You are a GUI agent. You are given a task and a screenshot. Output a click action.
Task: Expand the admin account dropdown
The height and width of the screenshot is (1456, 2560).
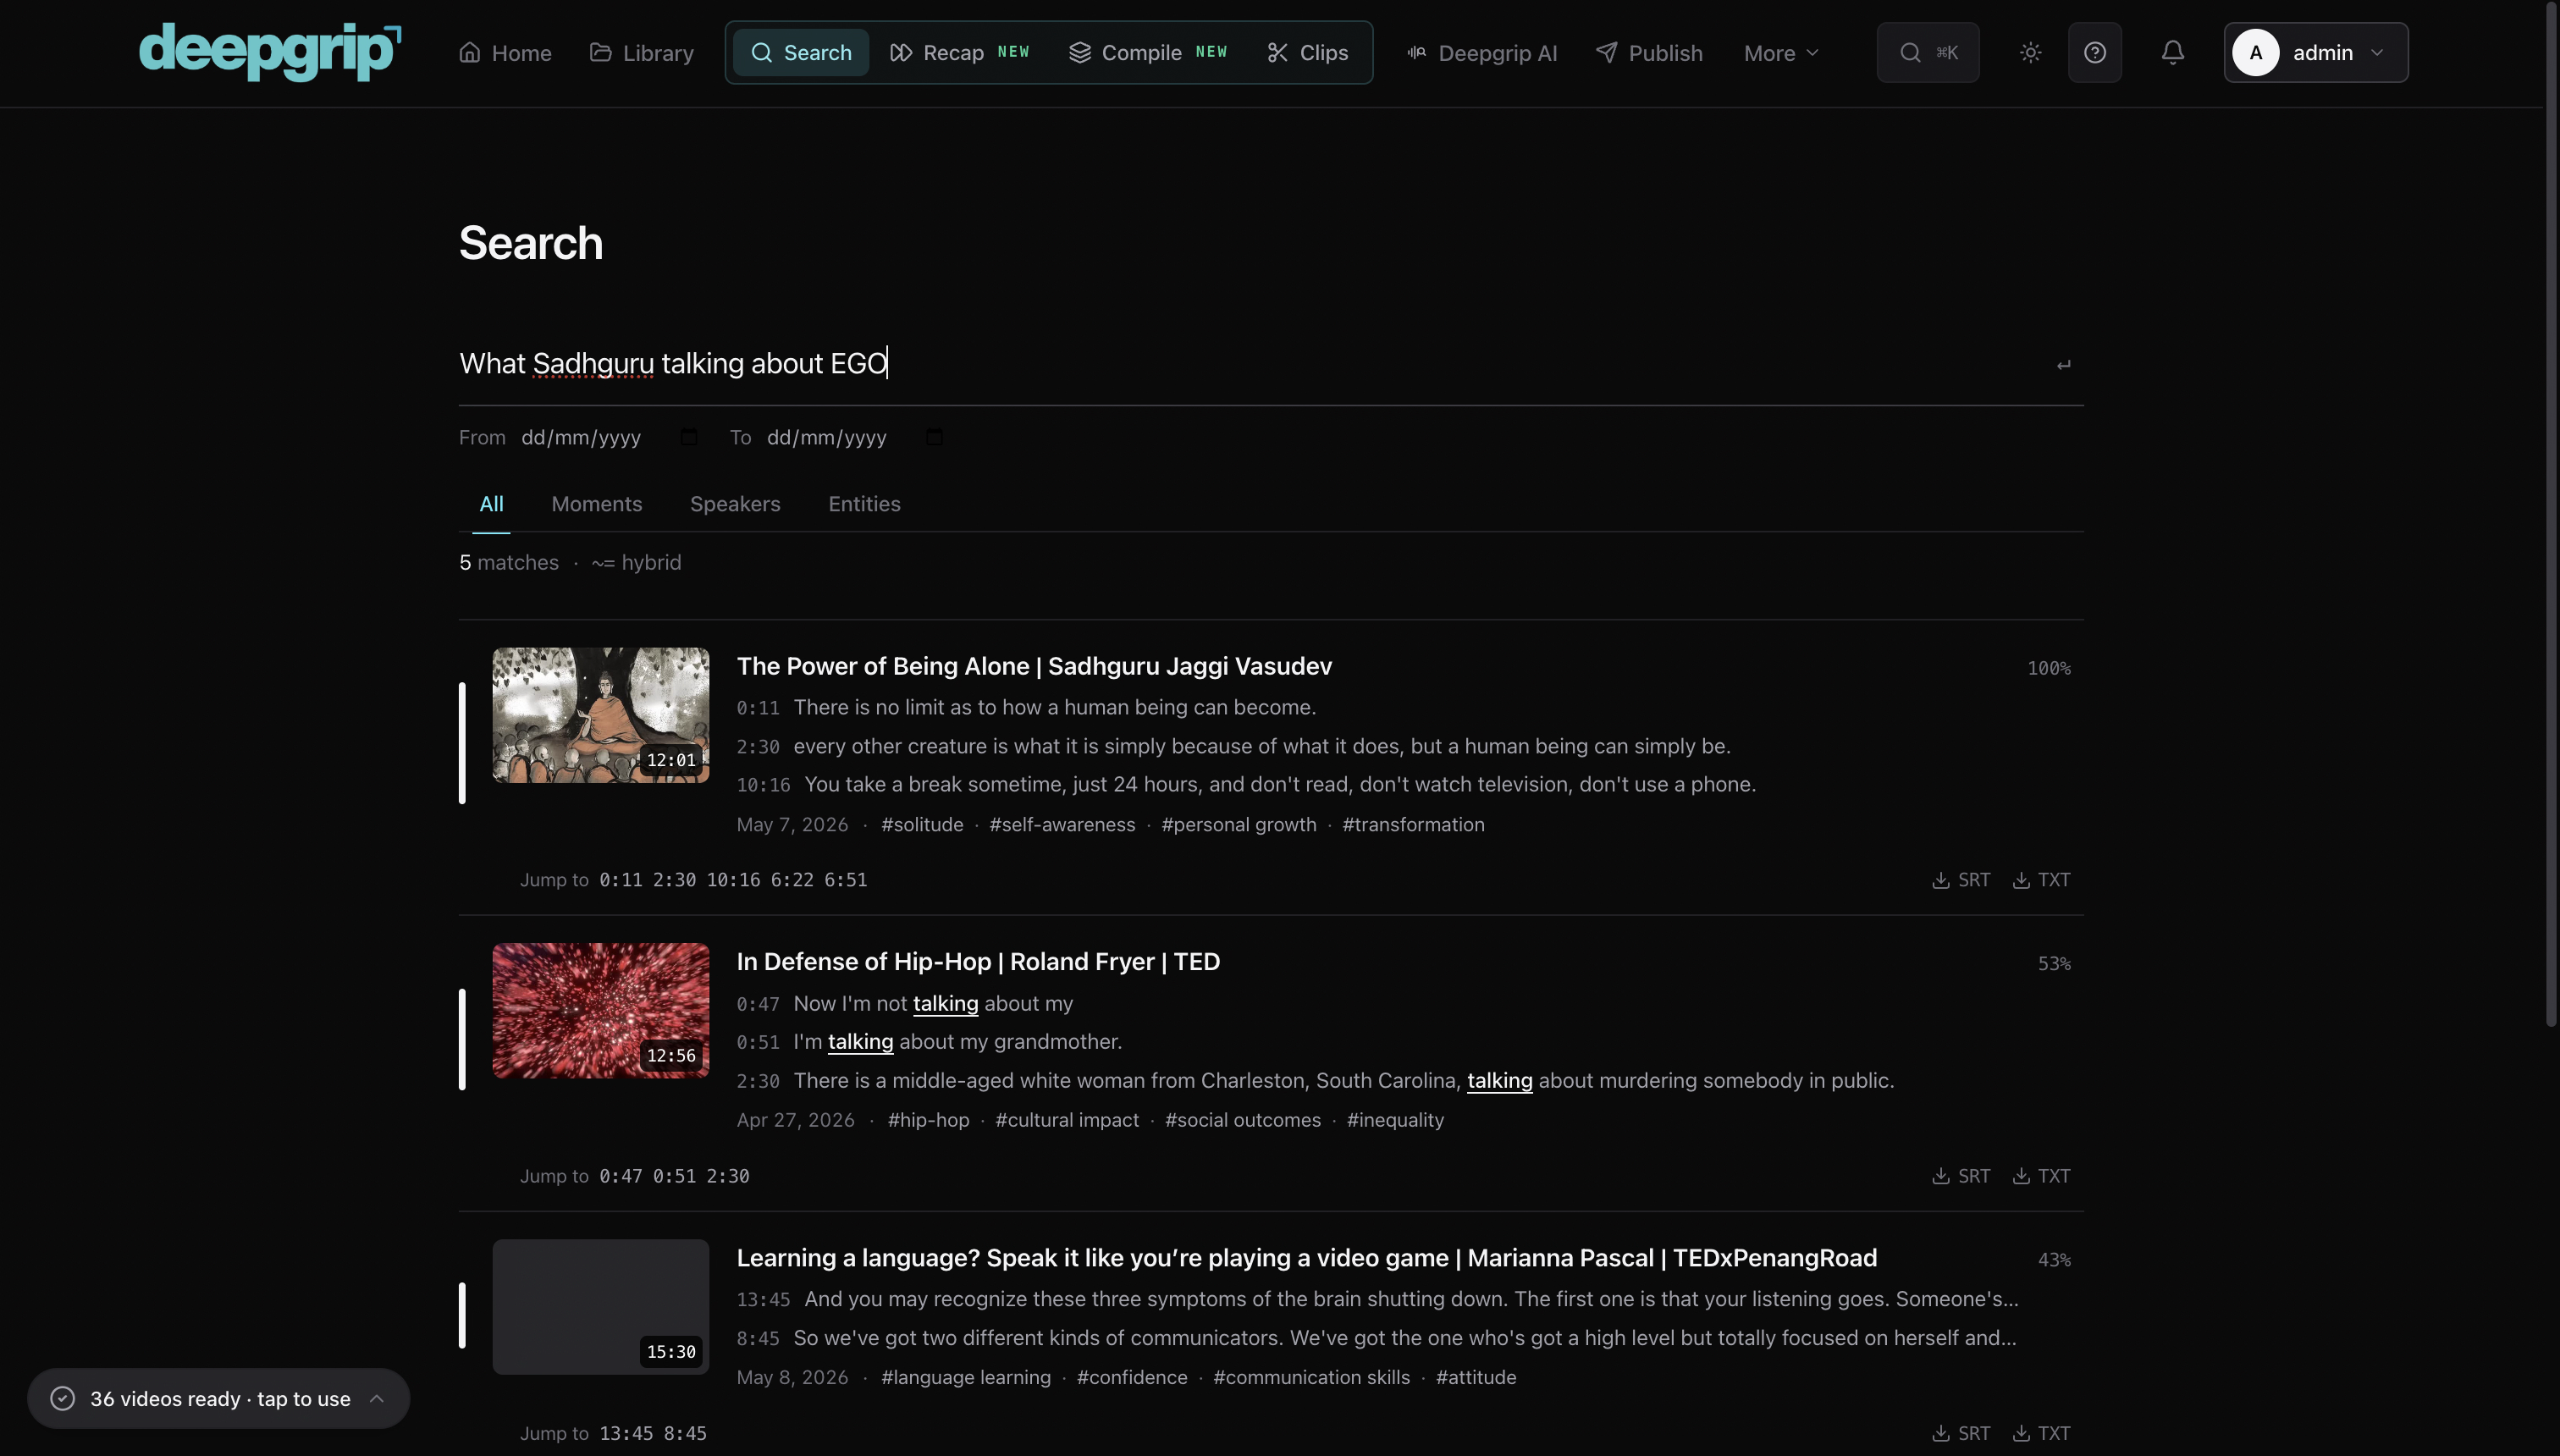point(2315,53)
